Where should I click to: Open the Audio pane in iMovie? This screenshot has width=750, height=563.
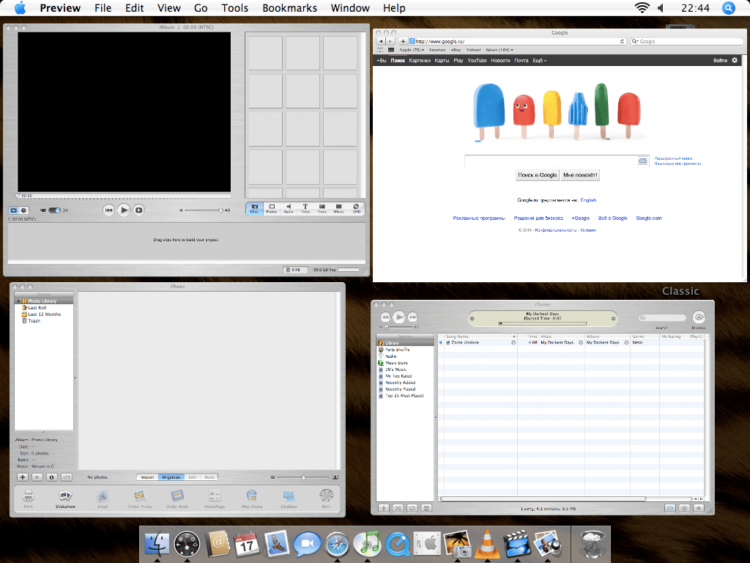click(288, 209)
